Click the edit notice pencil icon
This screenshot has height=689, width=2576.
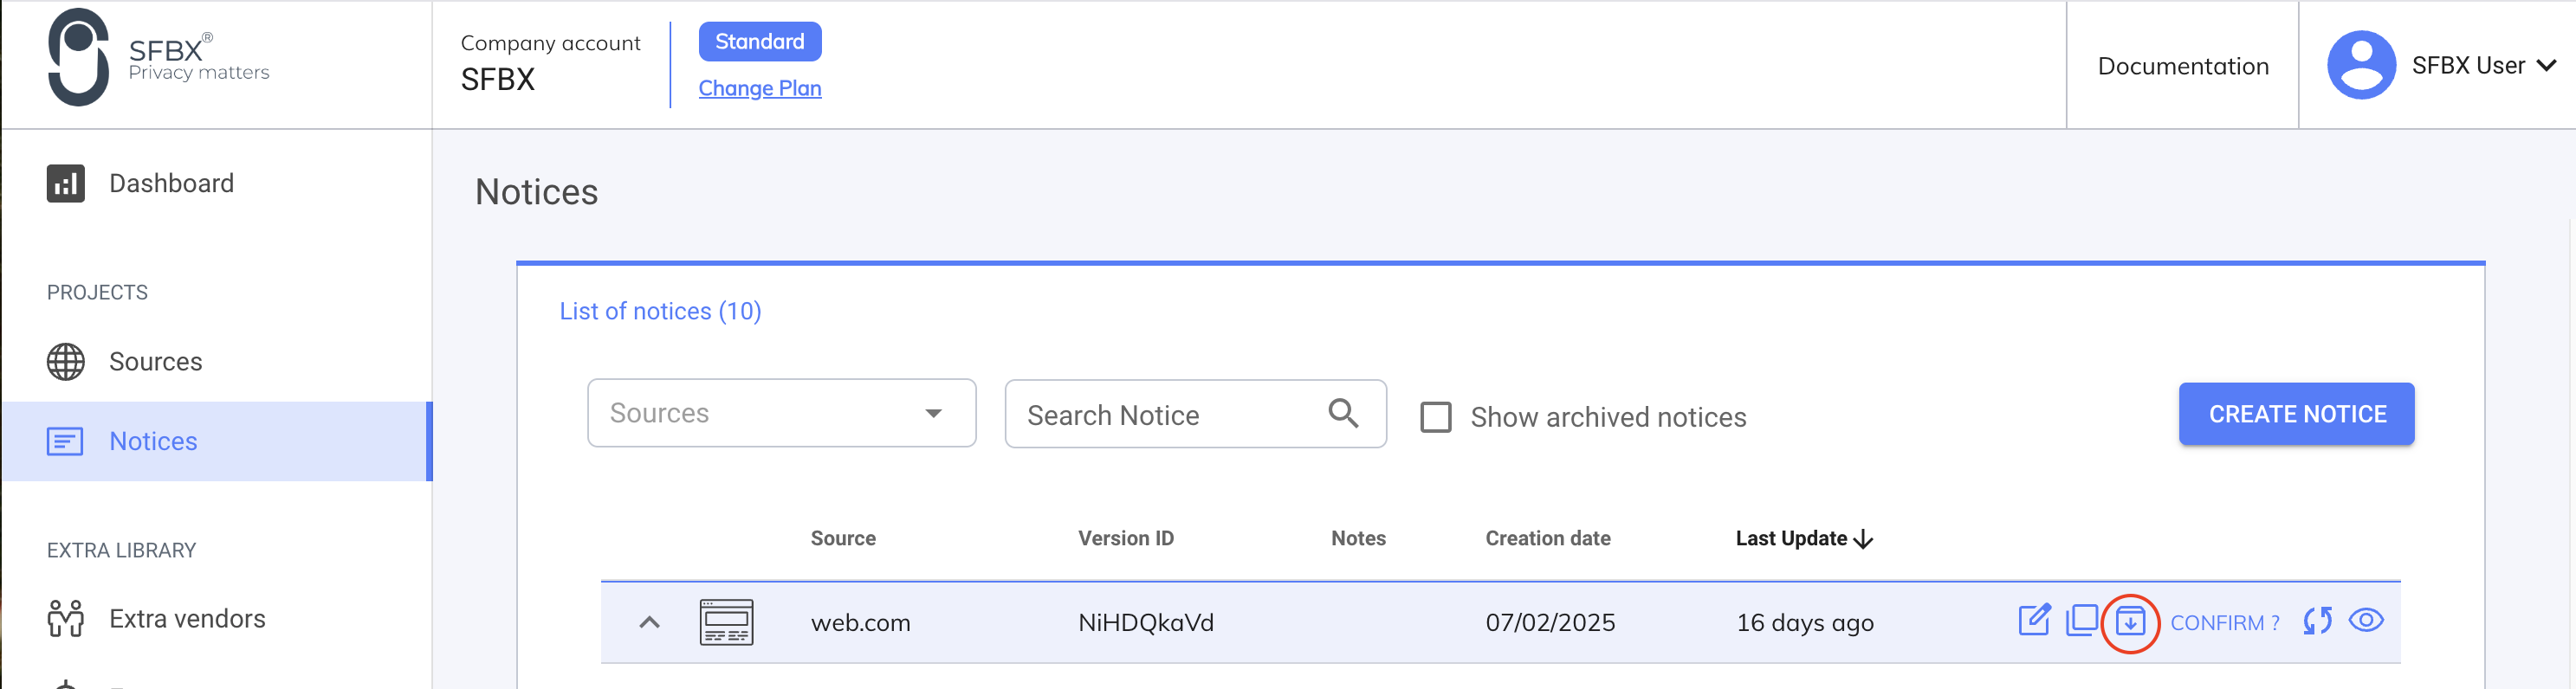click(2033, 621)
